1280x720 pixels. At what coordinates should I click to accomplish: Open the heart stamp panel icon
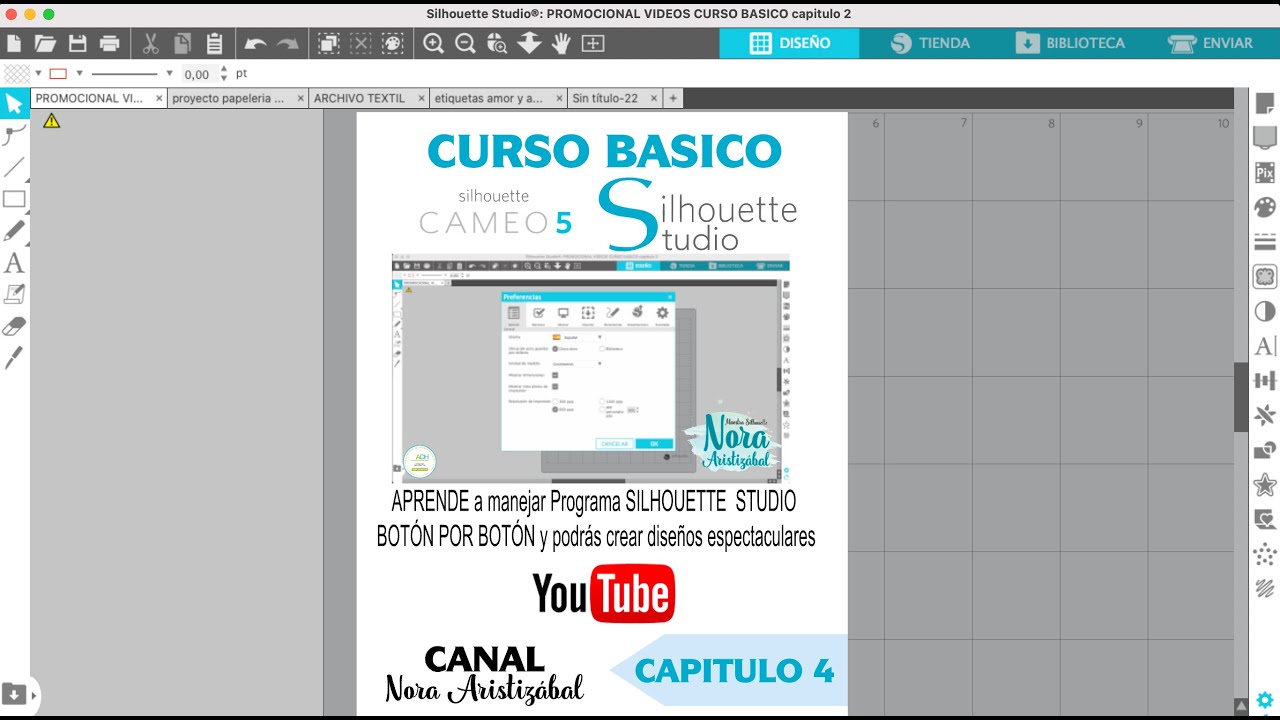[x=1265, y=519]
